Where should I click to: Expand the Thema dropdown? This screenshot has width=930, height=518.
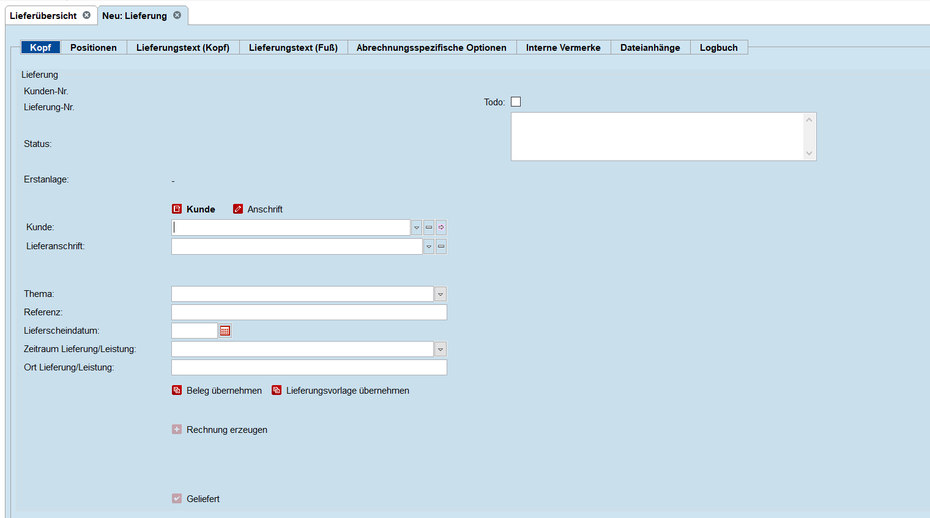(440, 294)
